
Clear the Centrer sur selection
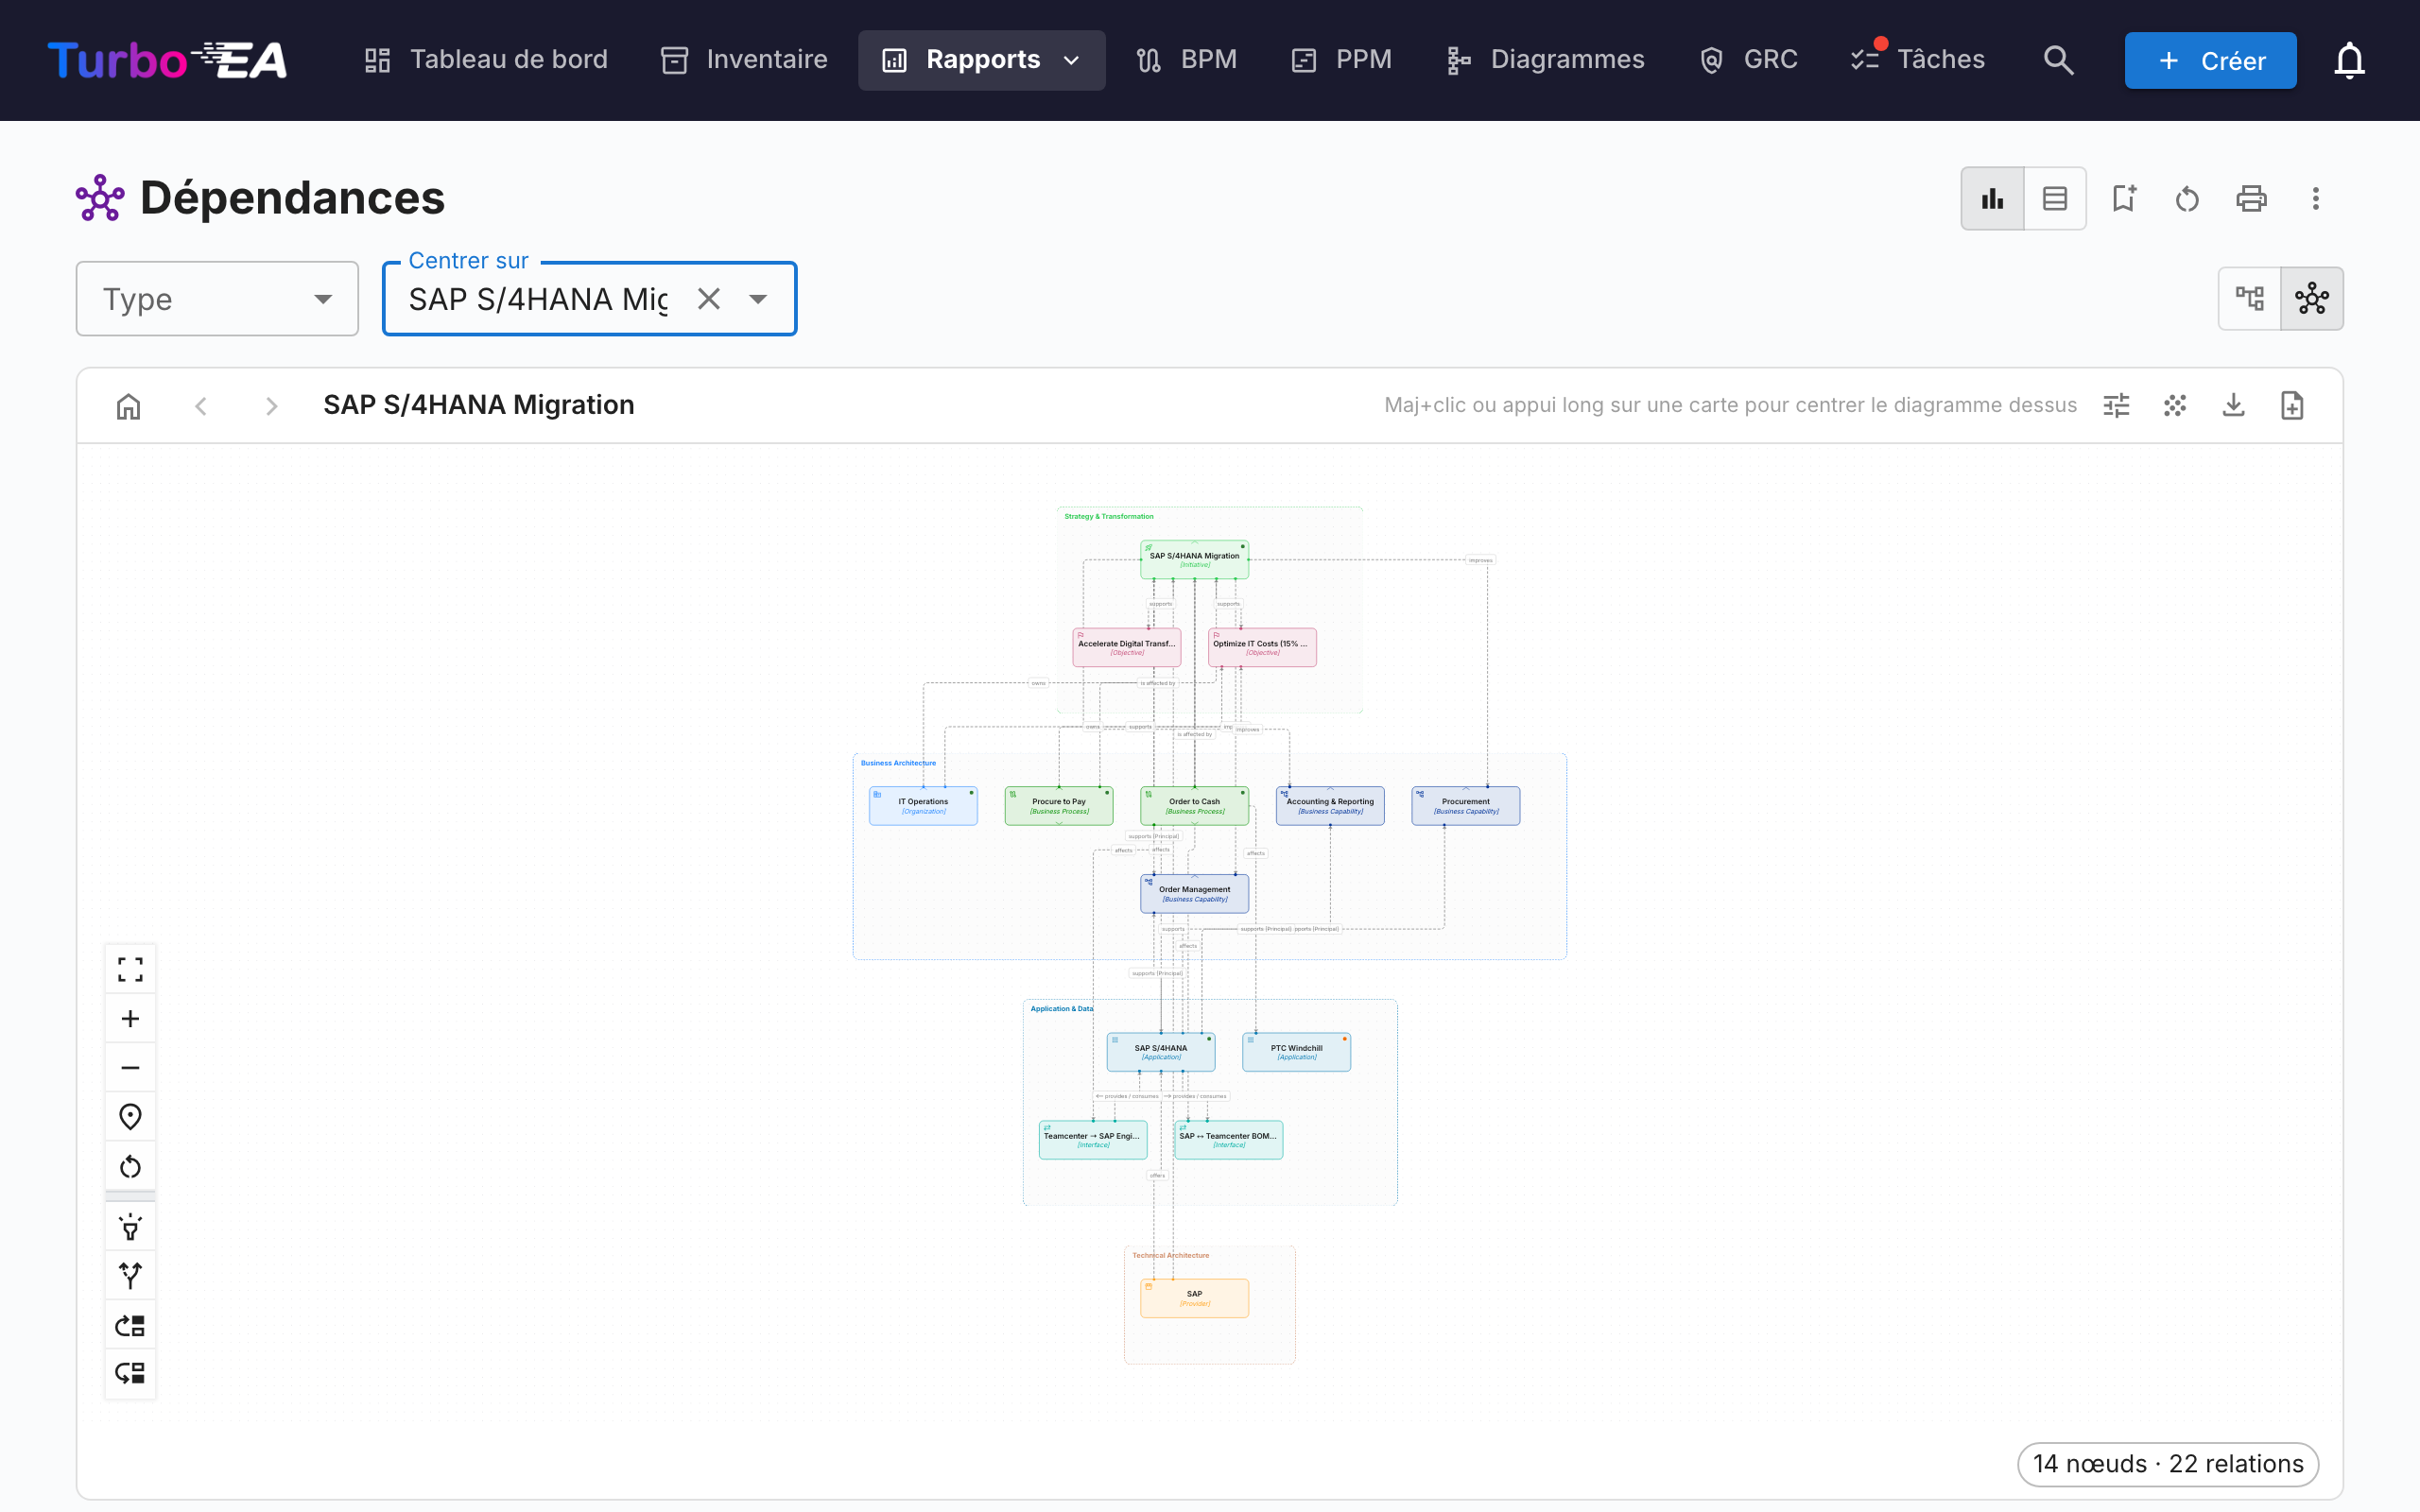[709, 299]
